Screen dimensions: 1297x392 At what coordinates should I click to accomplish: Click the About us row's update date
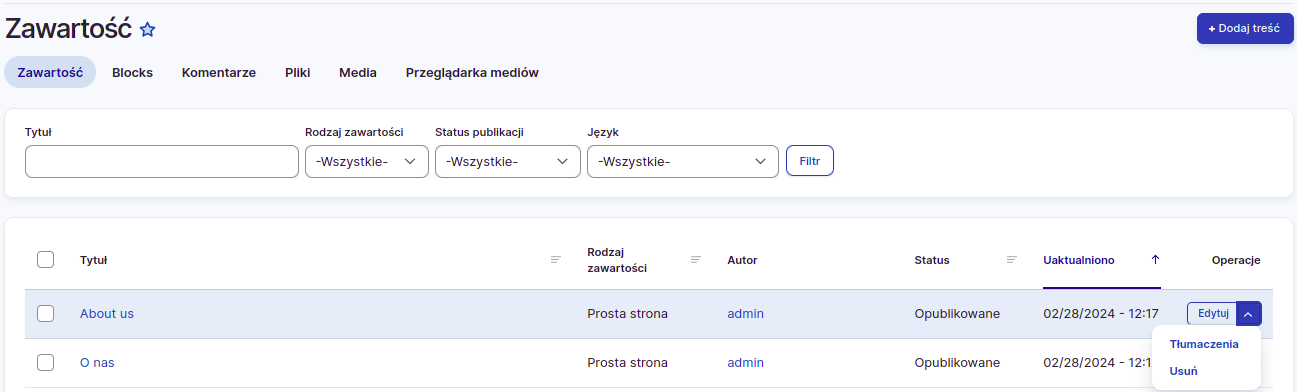[1101, 313]
